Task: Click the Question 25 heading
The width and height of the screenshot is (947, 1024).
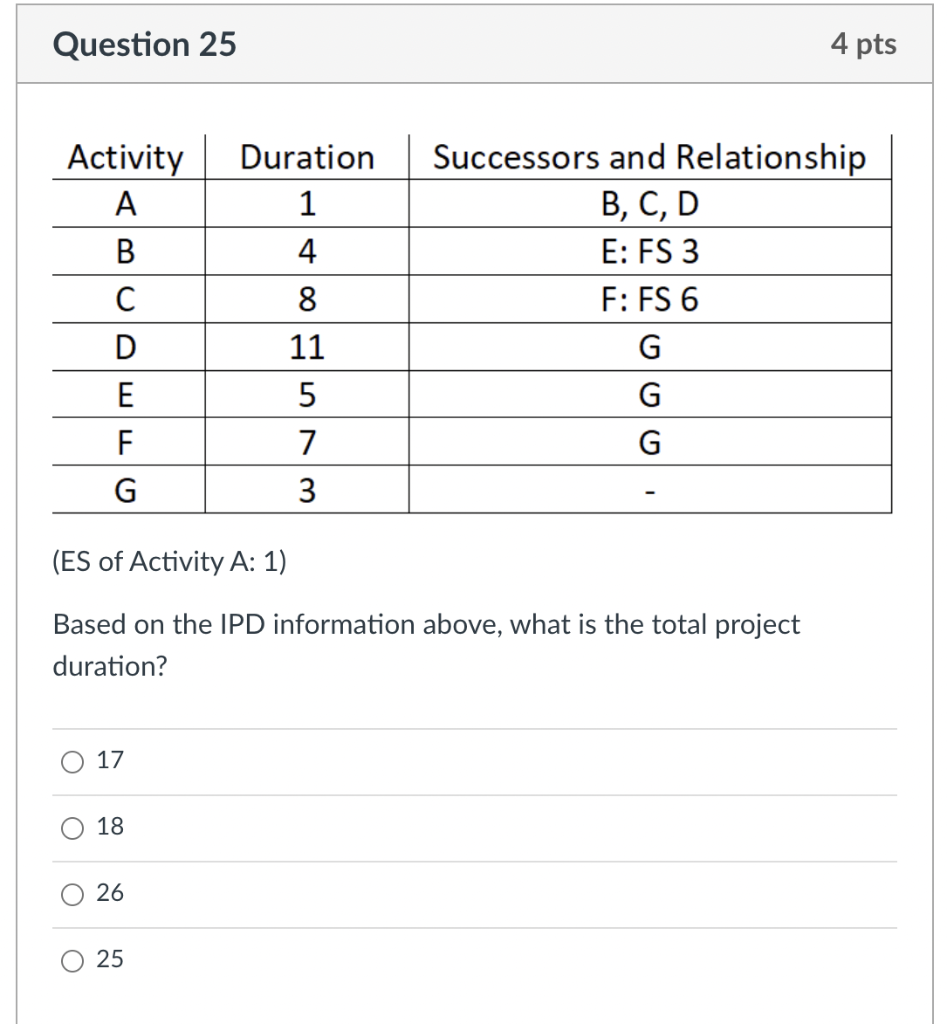Action: tap(145, 44)
